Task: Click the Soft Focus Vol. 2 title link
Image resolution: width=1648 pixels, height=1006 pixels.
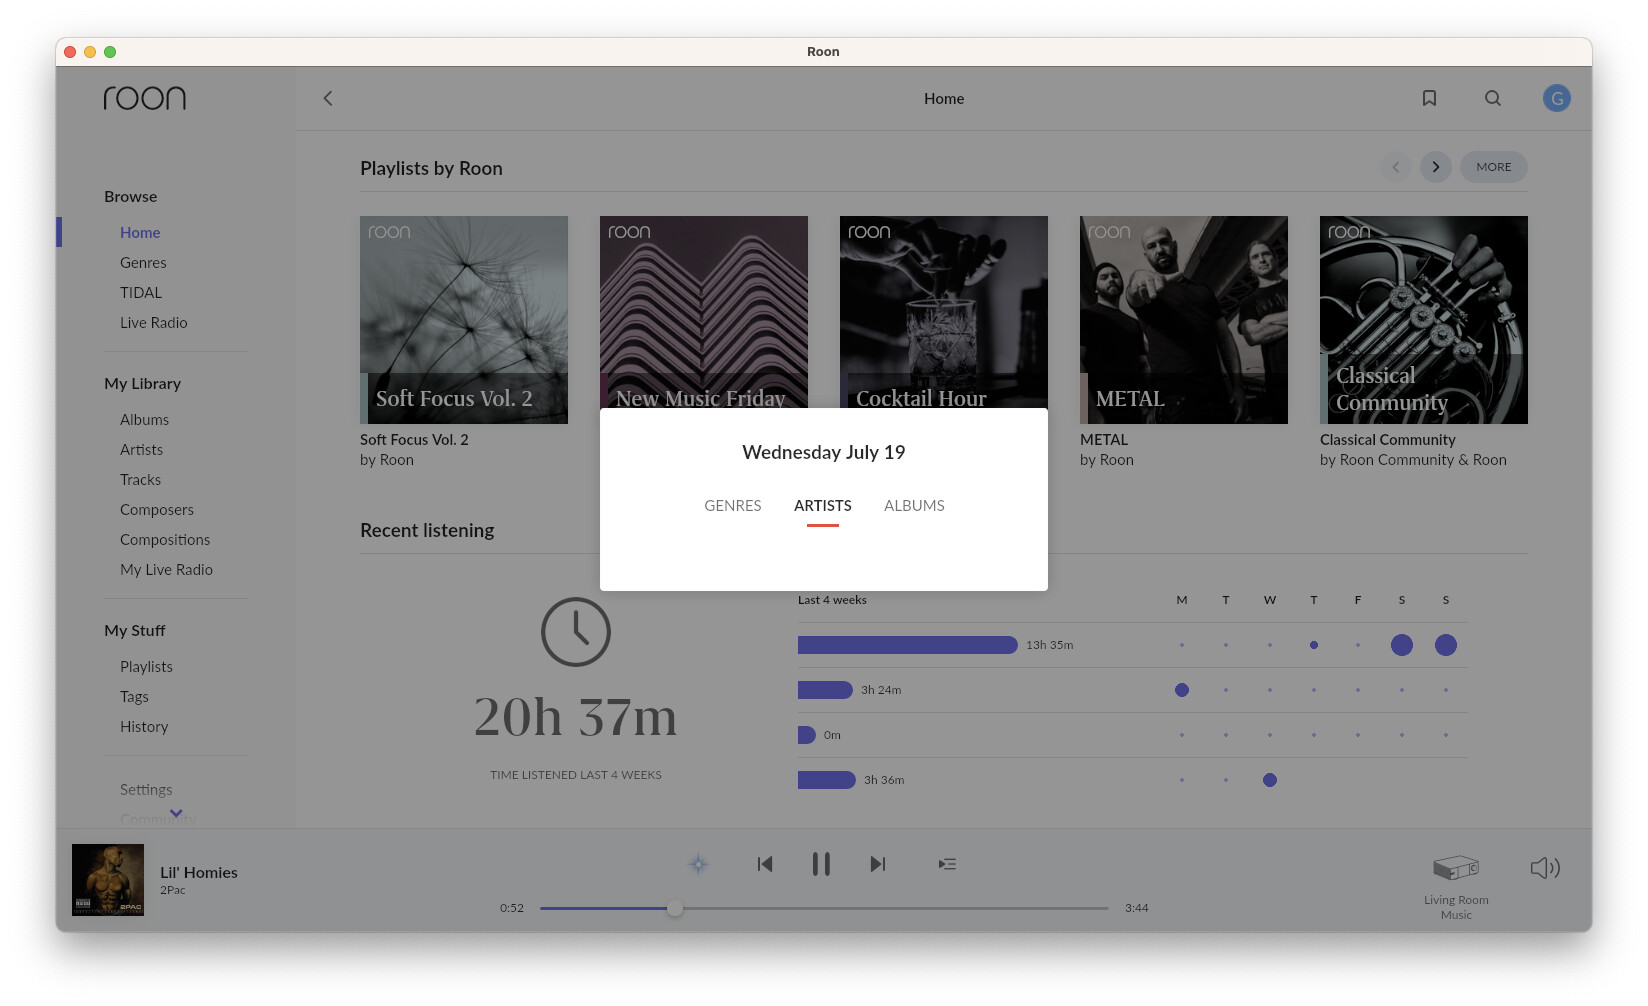Action: coord(414,440)
